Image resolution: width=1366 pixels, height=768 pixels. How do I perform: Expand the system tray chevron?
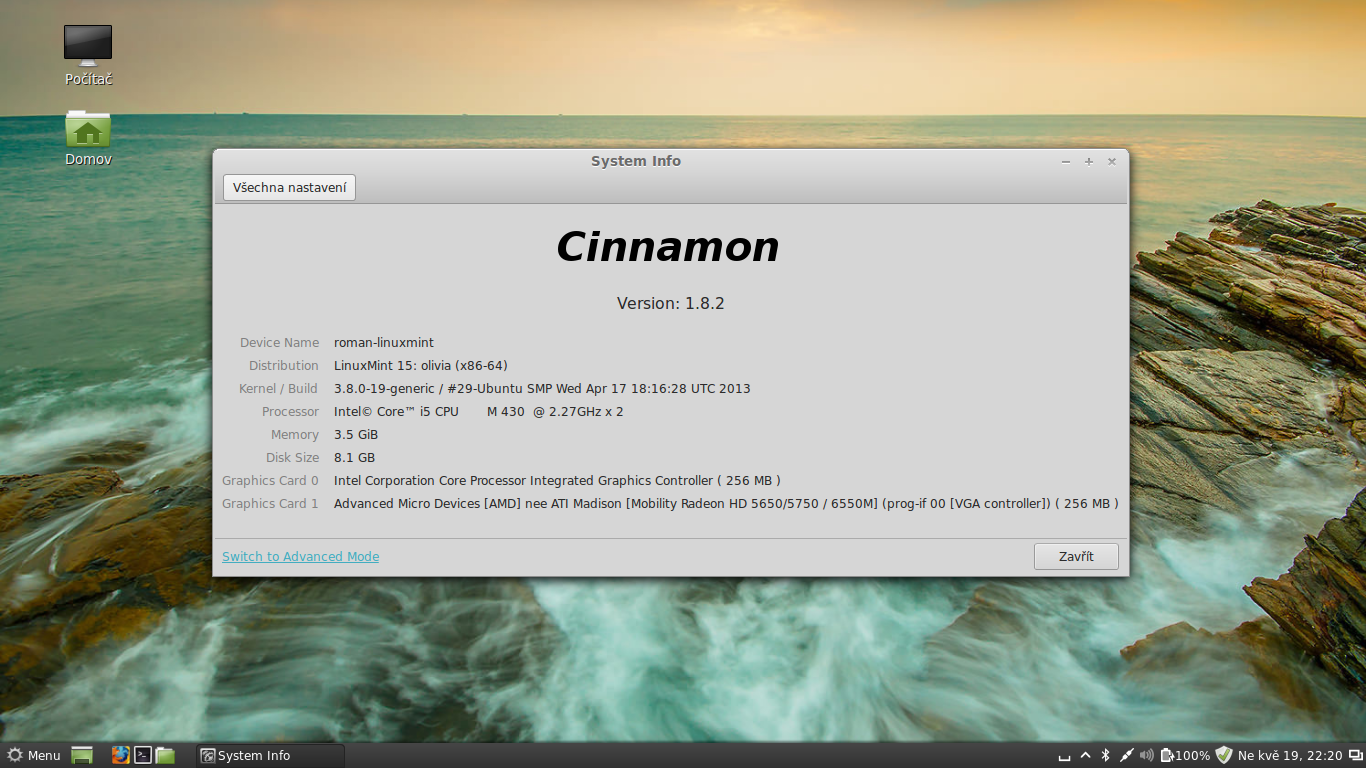pos(1085,755)
